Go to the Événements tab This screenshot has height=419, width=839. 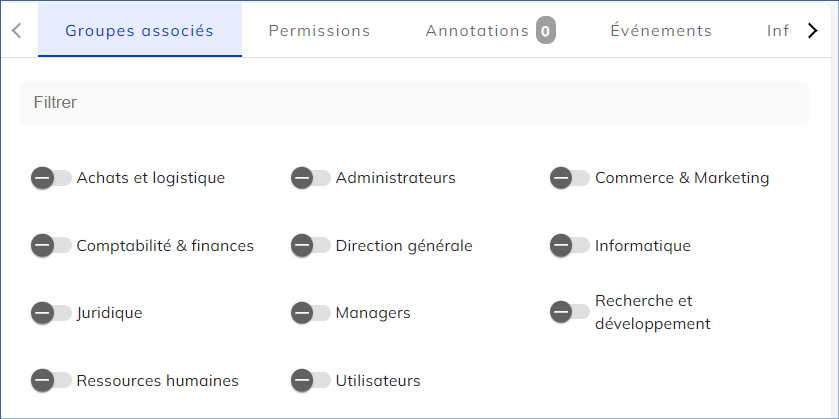click(x=661, y=31)
